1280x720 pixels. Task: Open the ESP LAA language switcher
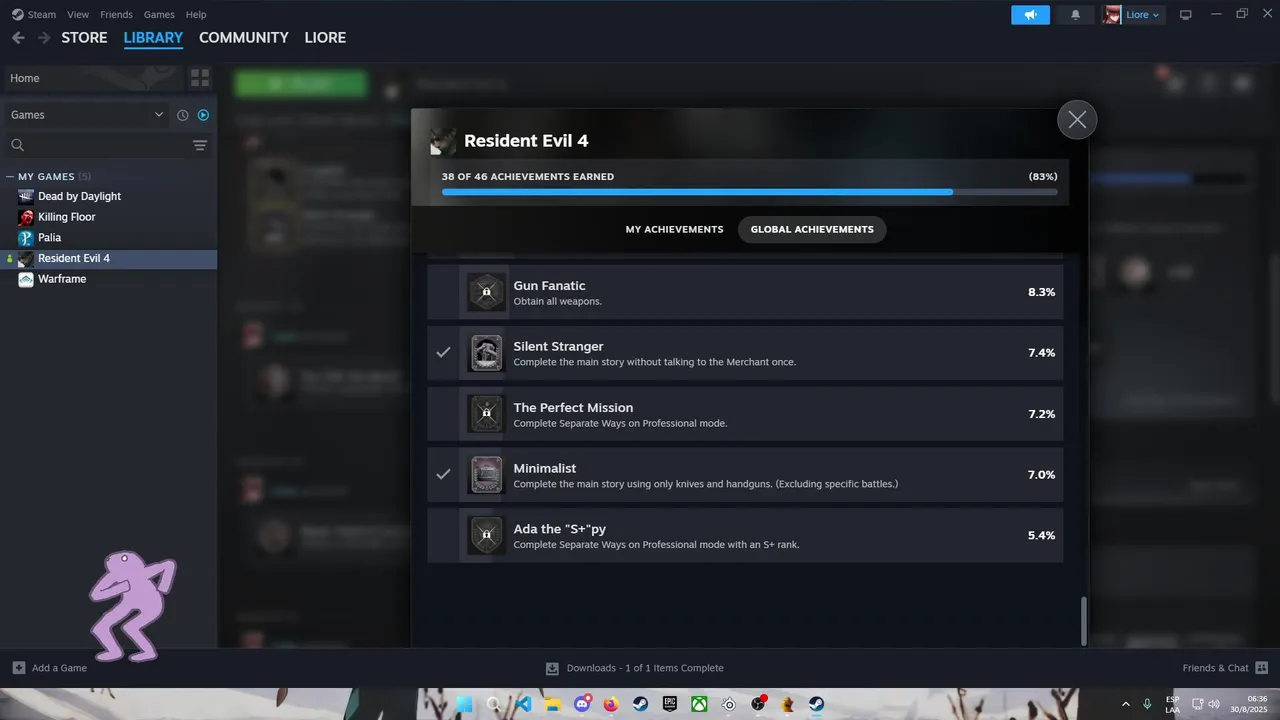(x=1172, y=704)
